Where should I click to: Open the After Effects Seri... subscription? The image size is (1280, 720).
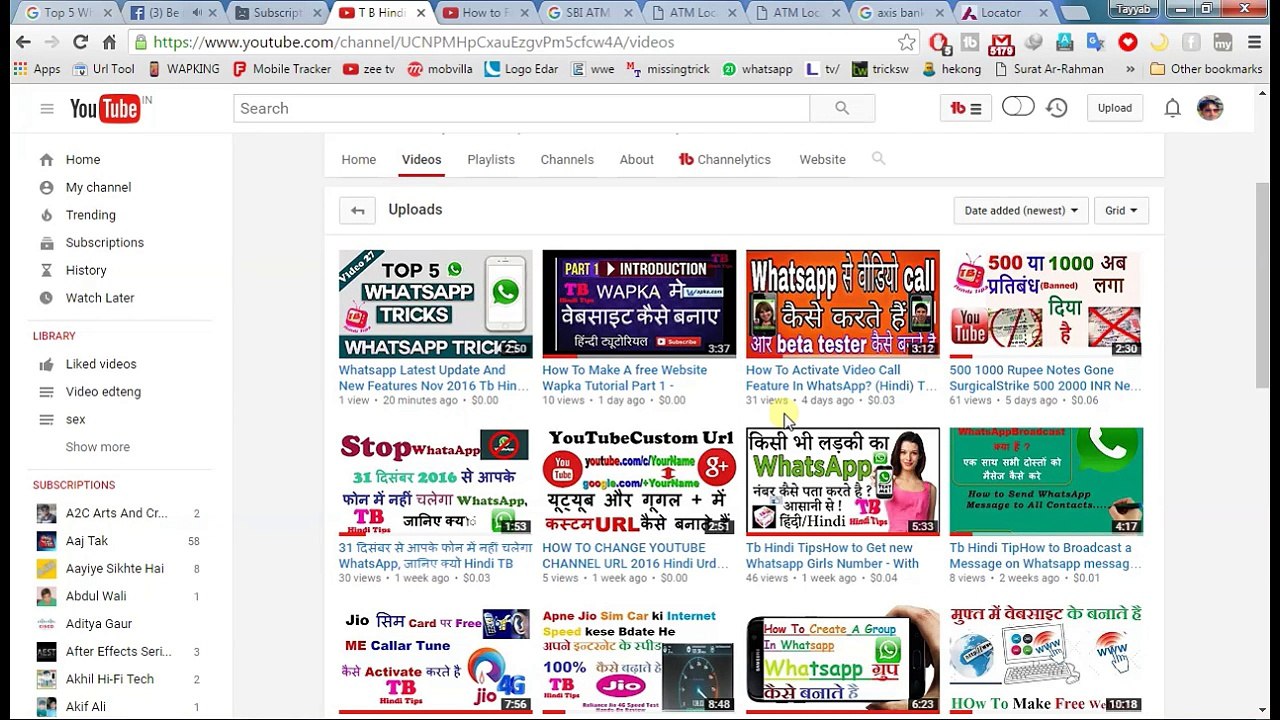[x=120, y=651]
